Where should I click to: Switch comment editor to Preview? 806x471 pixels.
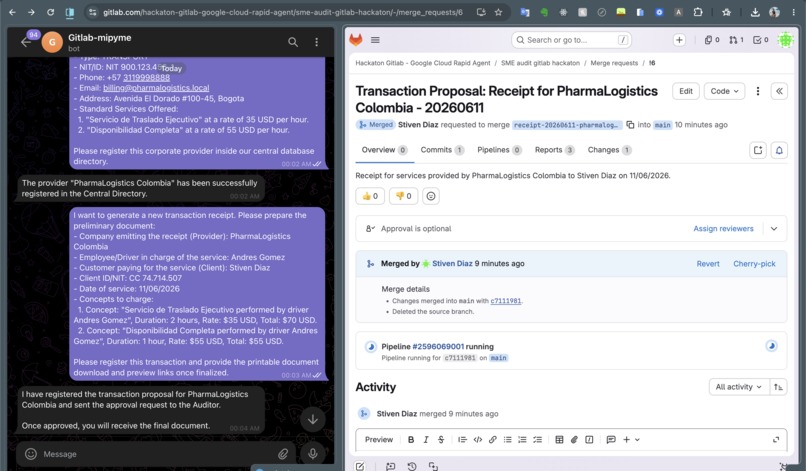(379, 440)
